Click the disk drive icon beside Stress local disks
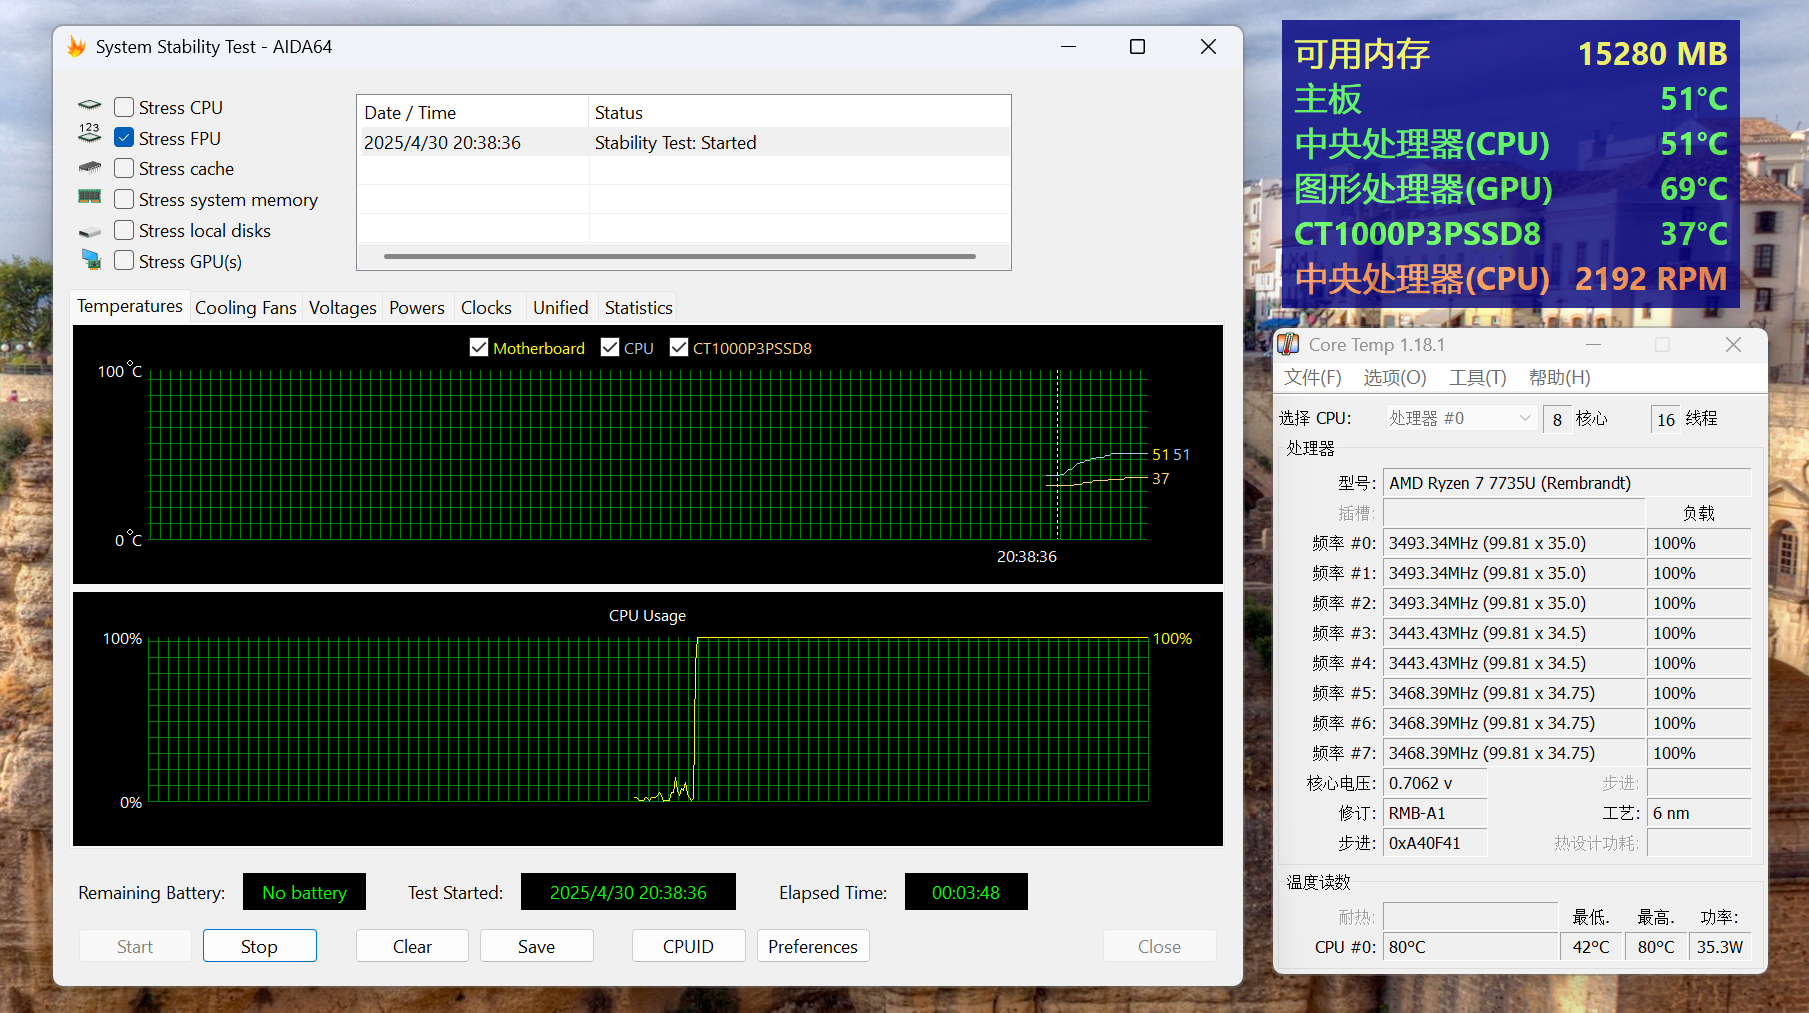The height and width of the screenshot is (1013, 1809). [90, 232]
